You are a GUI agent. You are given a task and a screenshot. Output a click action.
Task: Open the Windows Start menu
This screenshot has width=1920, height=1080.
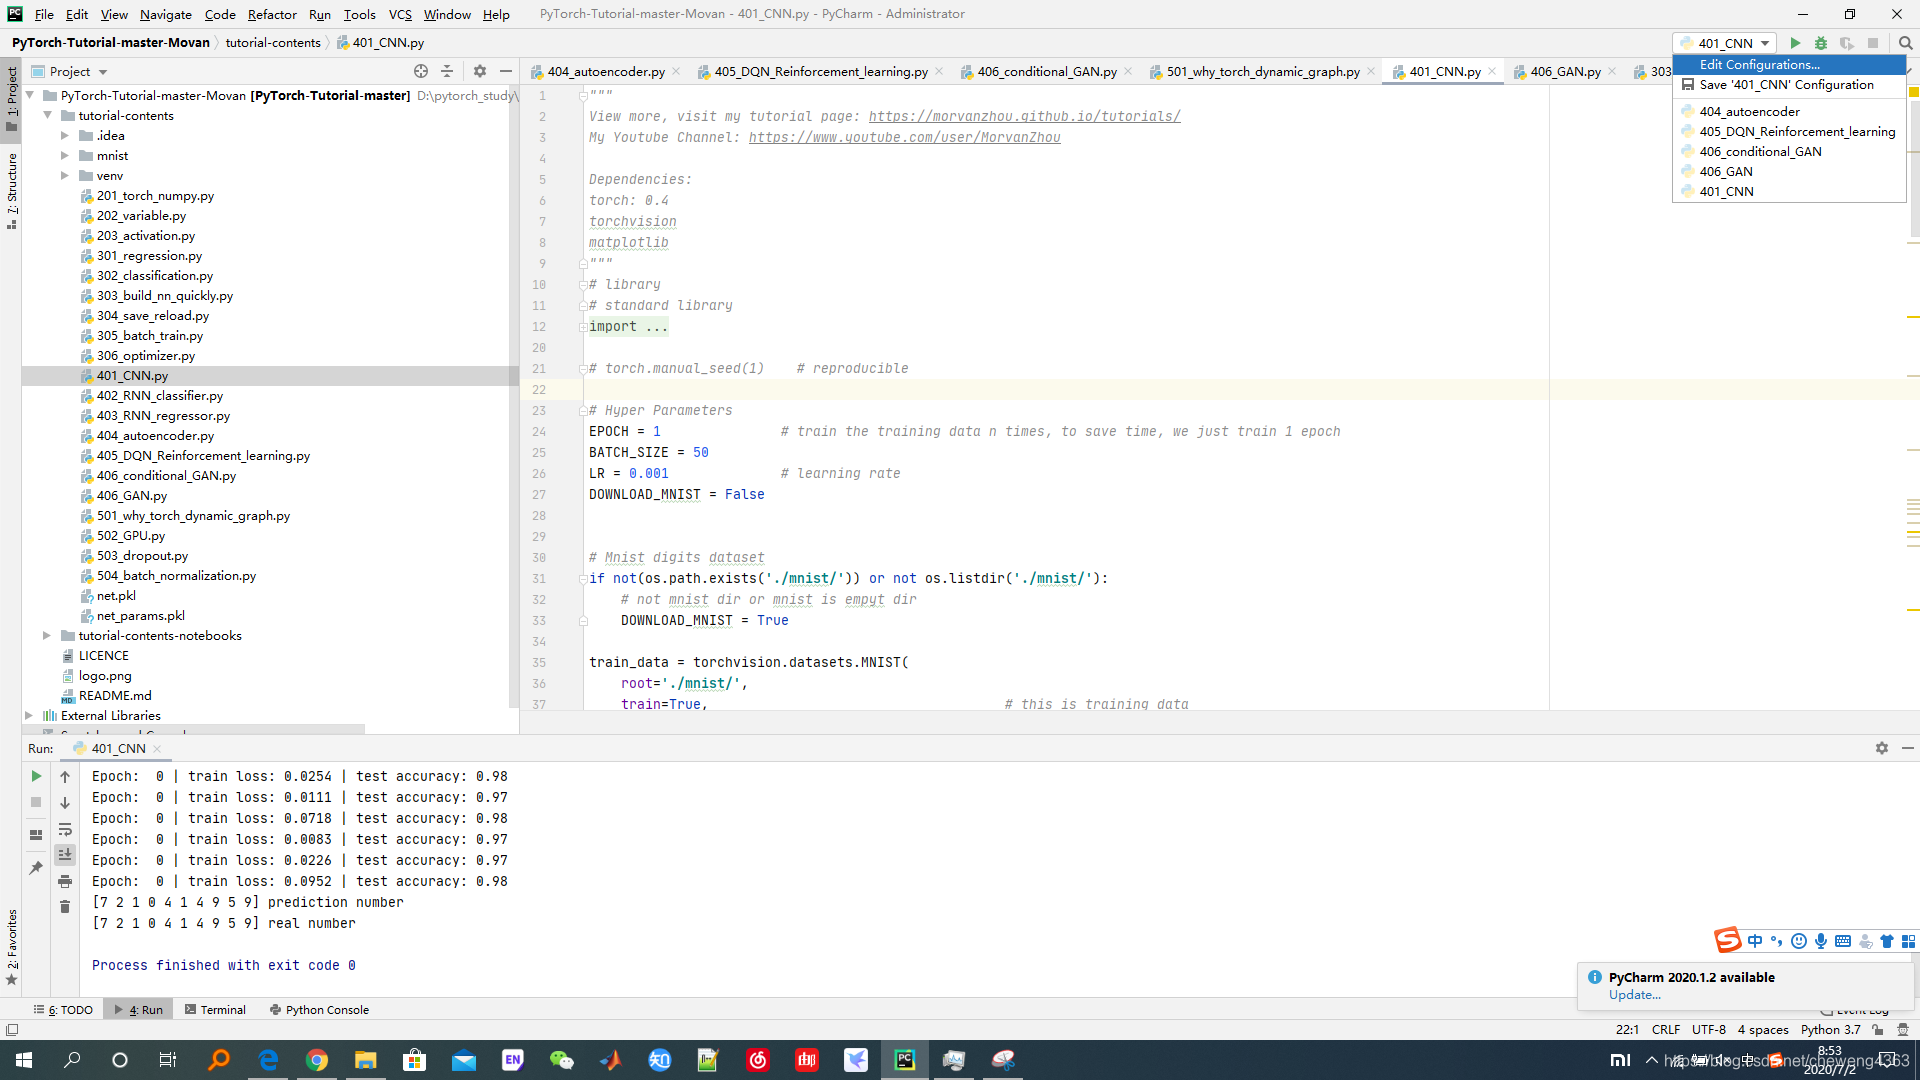(x=24, y=1060)
